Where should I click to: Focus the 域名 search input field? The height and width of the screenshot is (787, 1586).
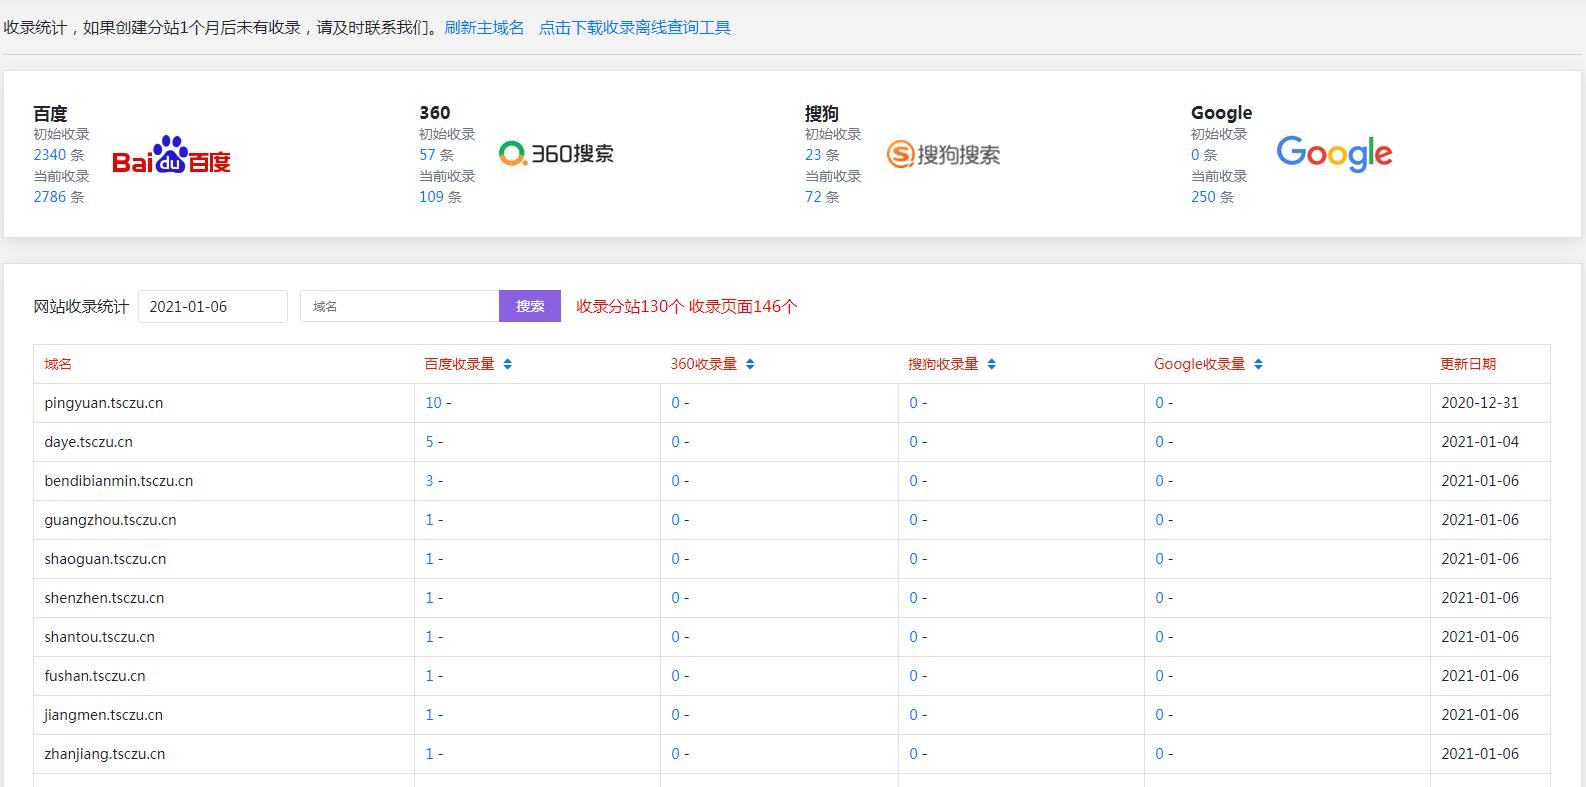(x=399, y=307)
